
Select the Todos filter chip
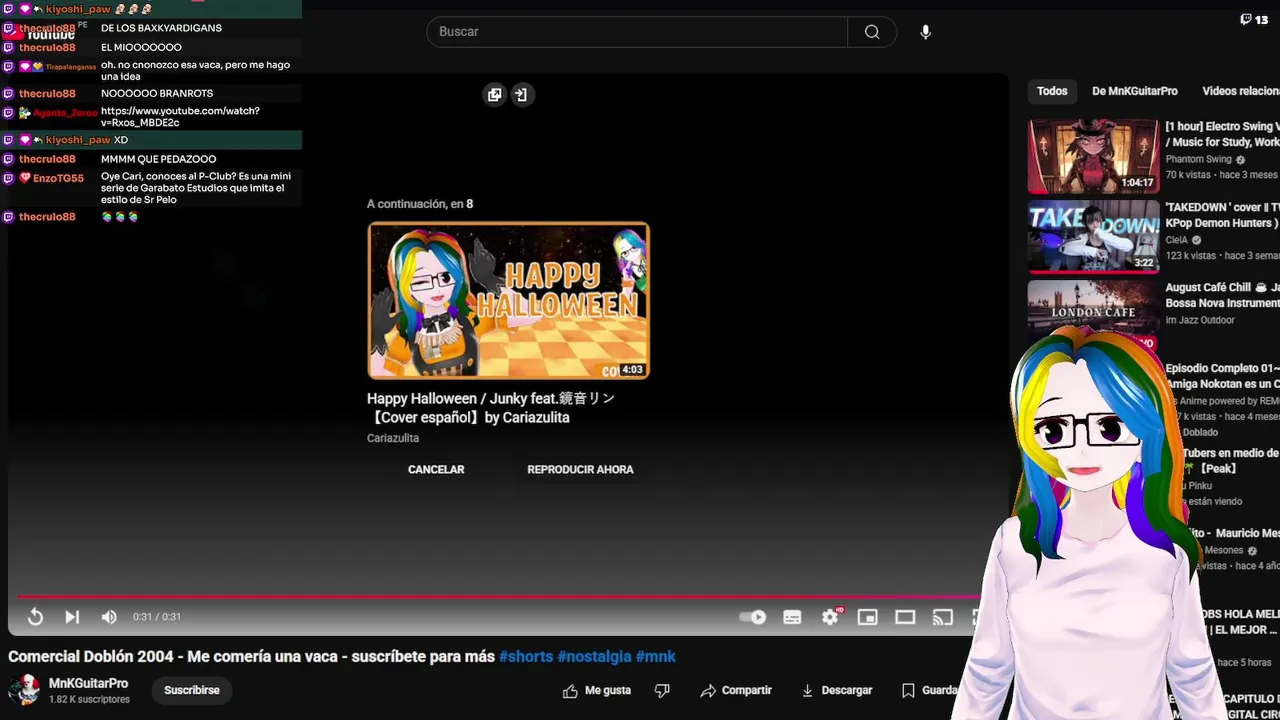coord(1052,91)
